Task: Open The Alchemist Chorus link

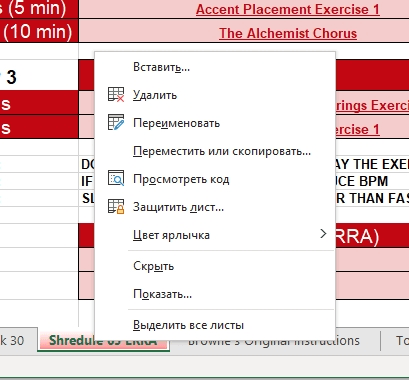Action: click(288, 33)
